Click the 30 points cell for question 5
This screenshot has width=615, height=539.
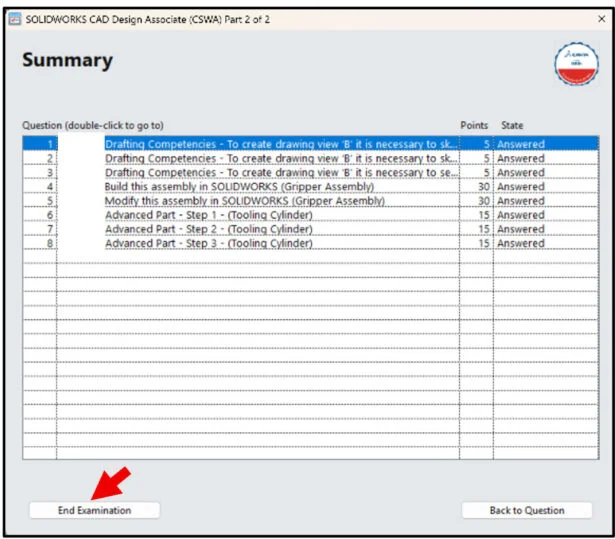(482, 201)
